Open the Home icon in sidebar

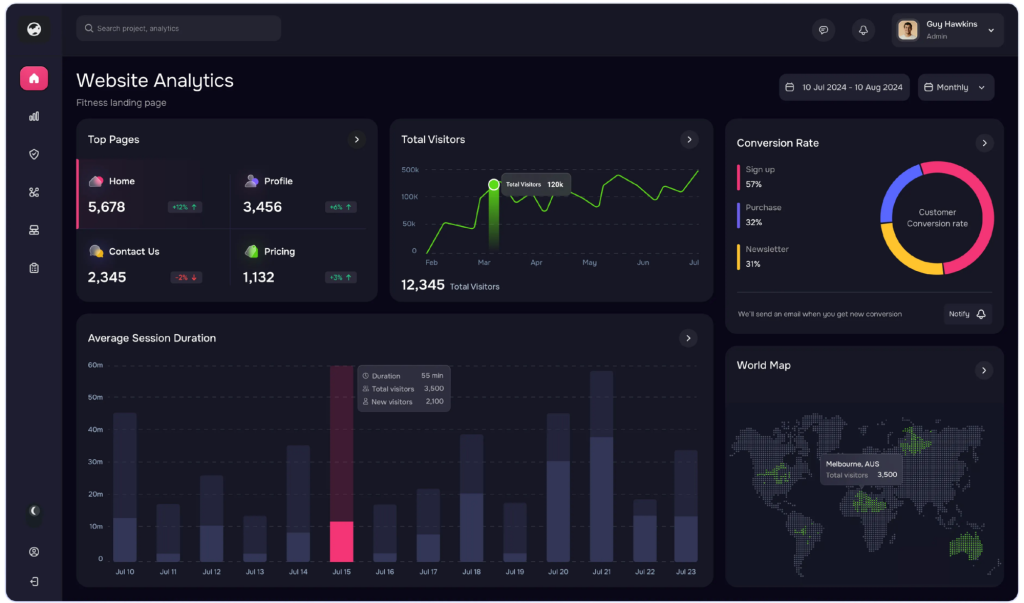34,78
